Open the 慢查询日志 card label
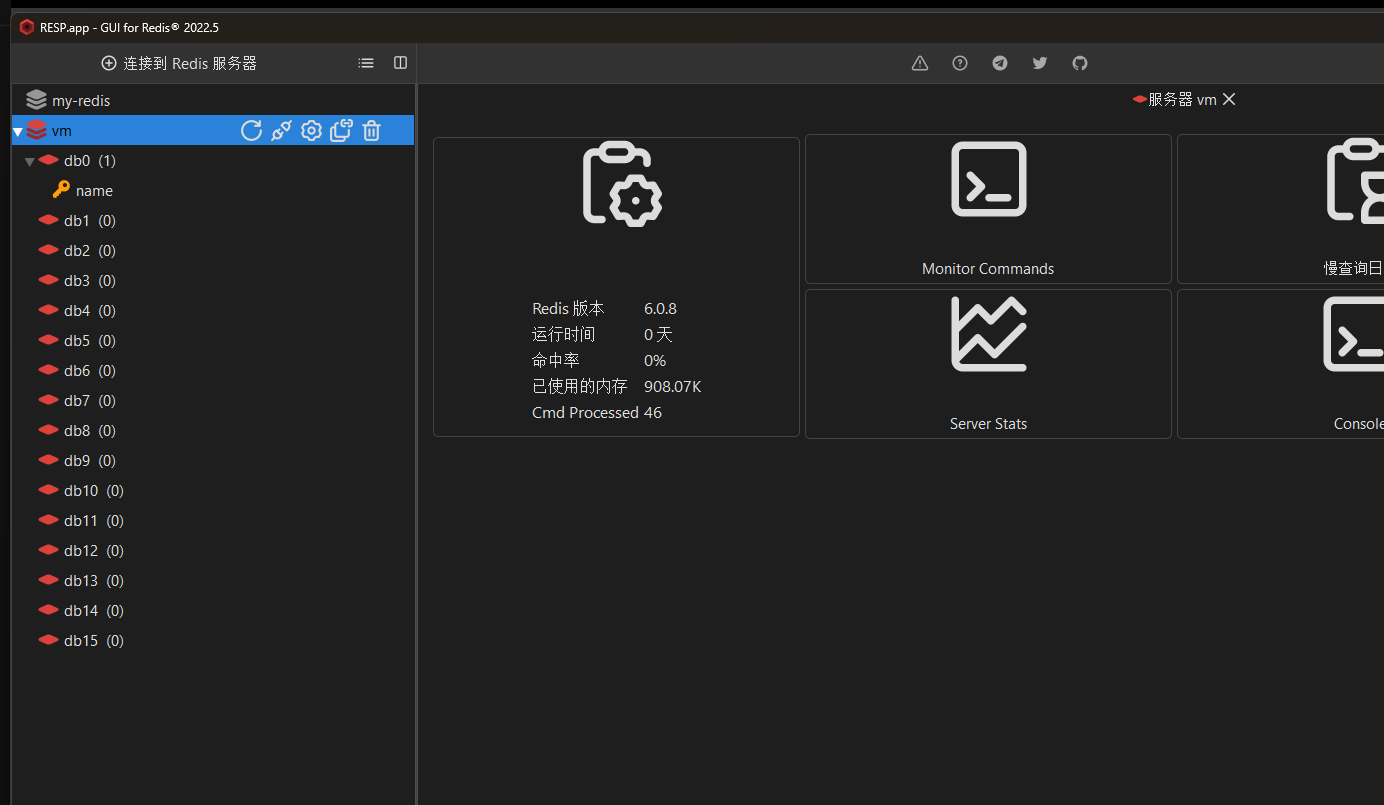Image resolution: width=1384 pixels, height=805 pixels. (1353, 269)
